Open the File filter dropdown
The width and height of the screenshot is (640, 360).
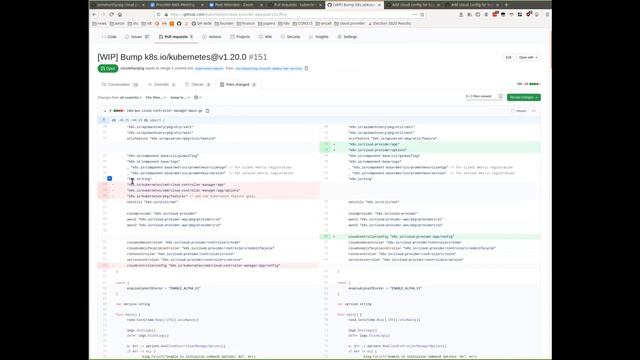[156, 98]
